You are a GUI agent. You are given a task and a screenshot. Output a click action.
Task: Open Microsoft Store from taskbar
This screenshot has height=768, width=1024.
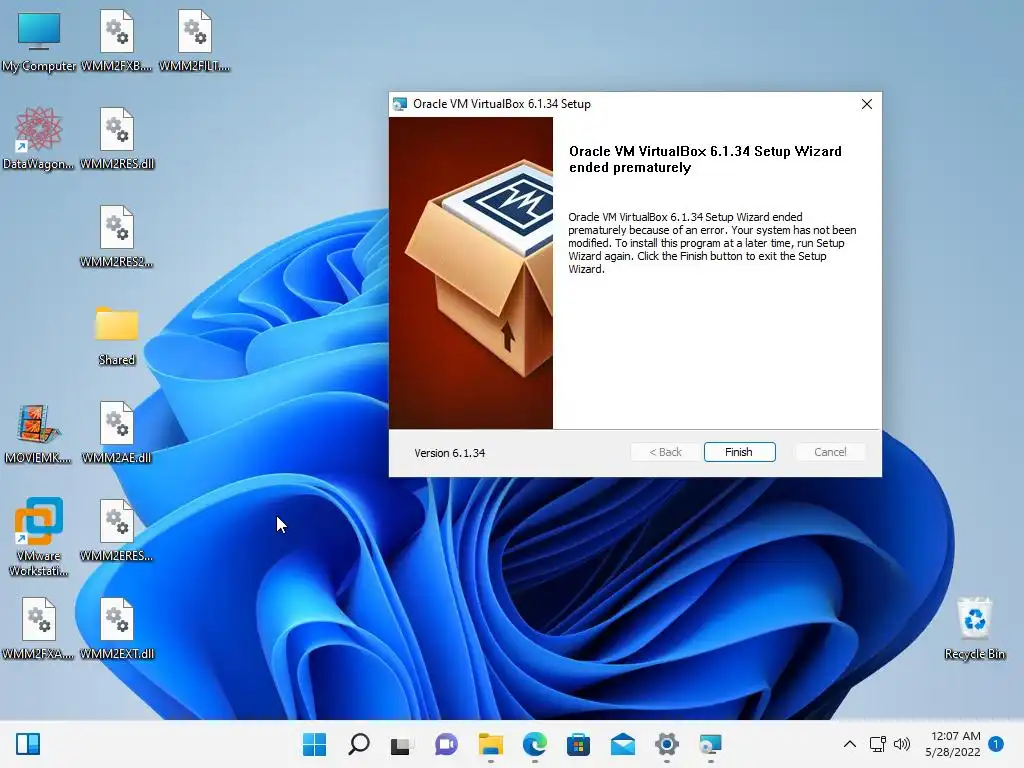point(578,744)
